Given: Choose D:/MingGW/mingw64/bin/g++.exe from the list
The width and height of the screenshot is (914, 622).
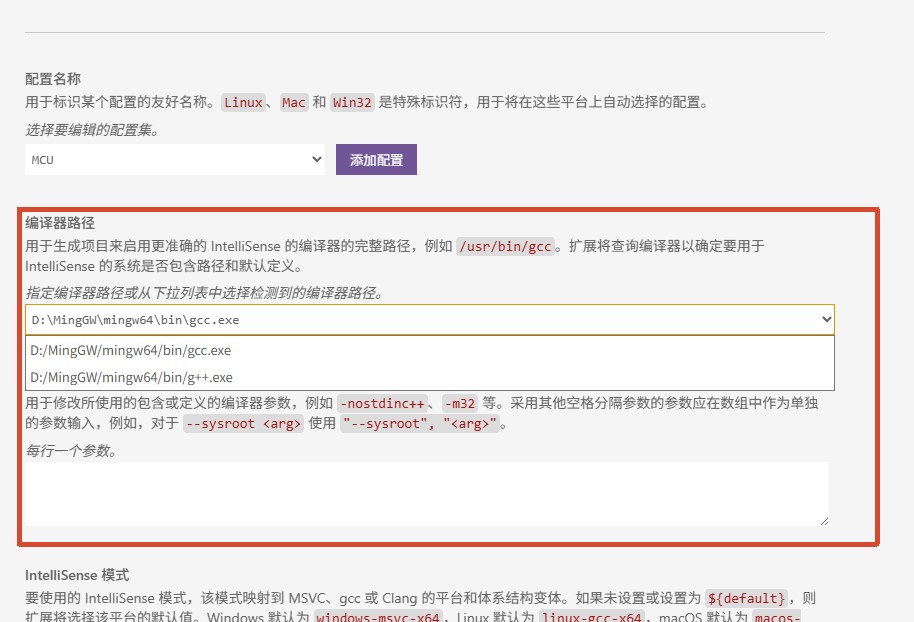Looking at the screenshot, I should click(x=430, y=377).
